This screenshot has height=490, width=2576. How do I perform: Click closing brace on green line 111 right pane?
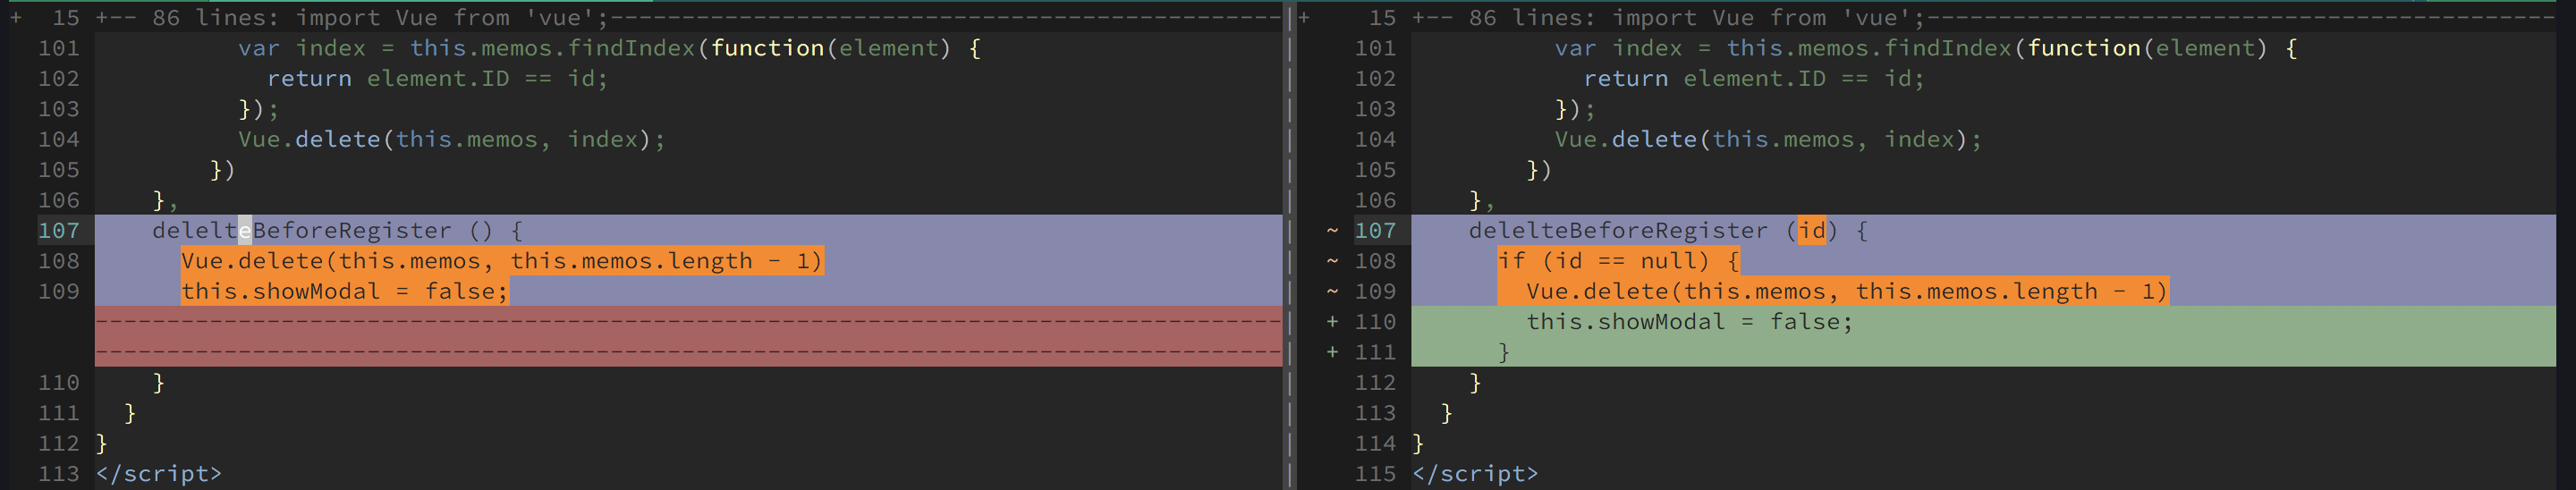(x=1503, y=352)
